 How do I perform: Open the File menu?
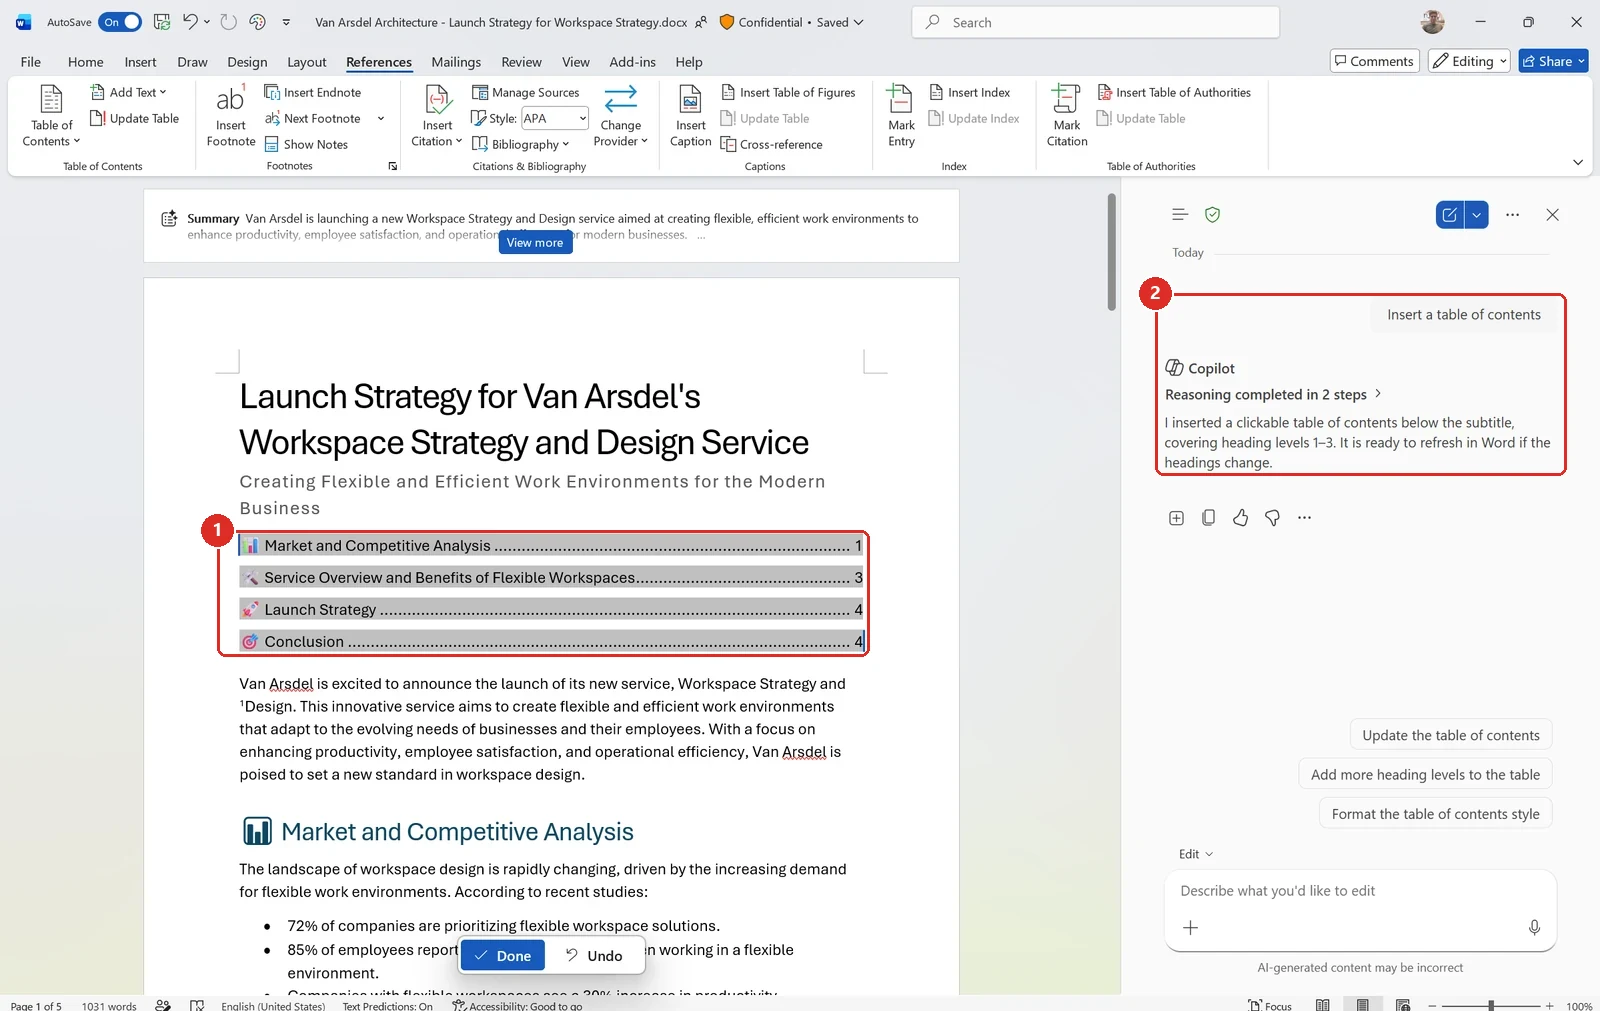31,62
